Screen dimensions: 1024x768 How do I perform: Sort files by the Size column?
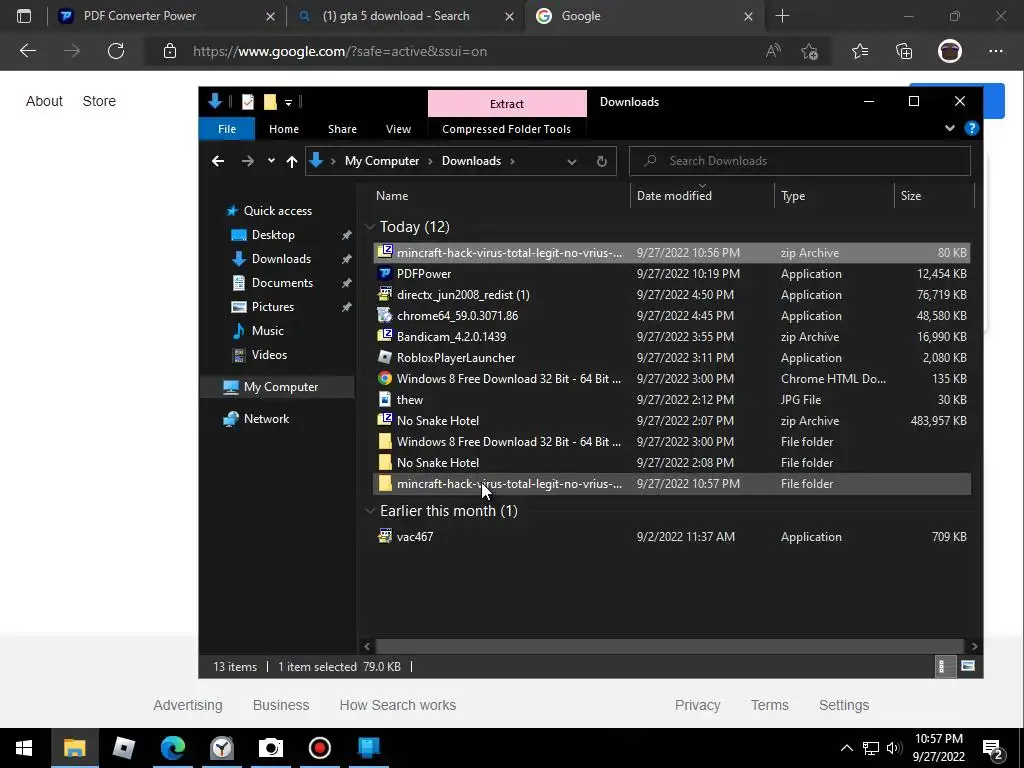(x=910, y=195)
